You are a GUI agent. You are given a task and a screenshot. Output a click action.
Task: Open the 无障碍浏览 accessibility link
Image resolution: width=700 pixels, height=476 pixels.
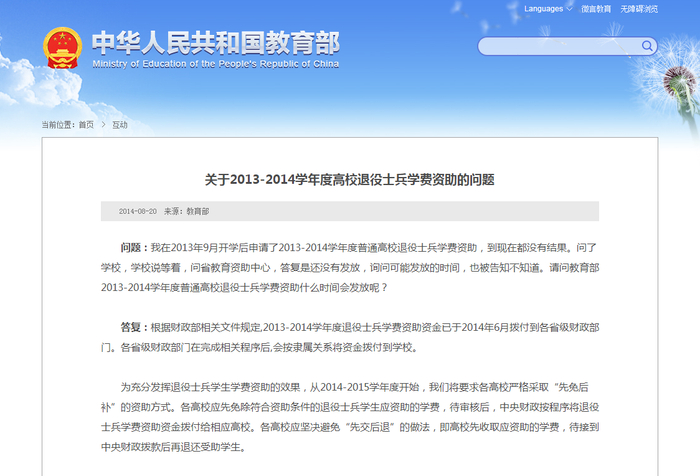tap(639, 9)
